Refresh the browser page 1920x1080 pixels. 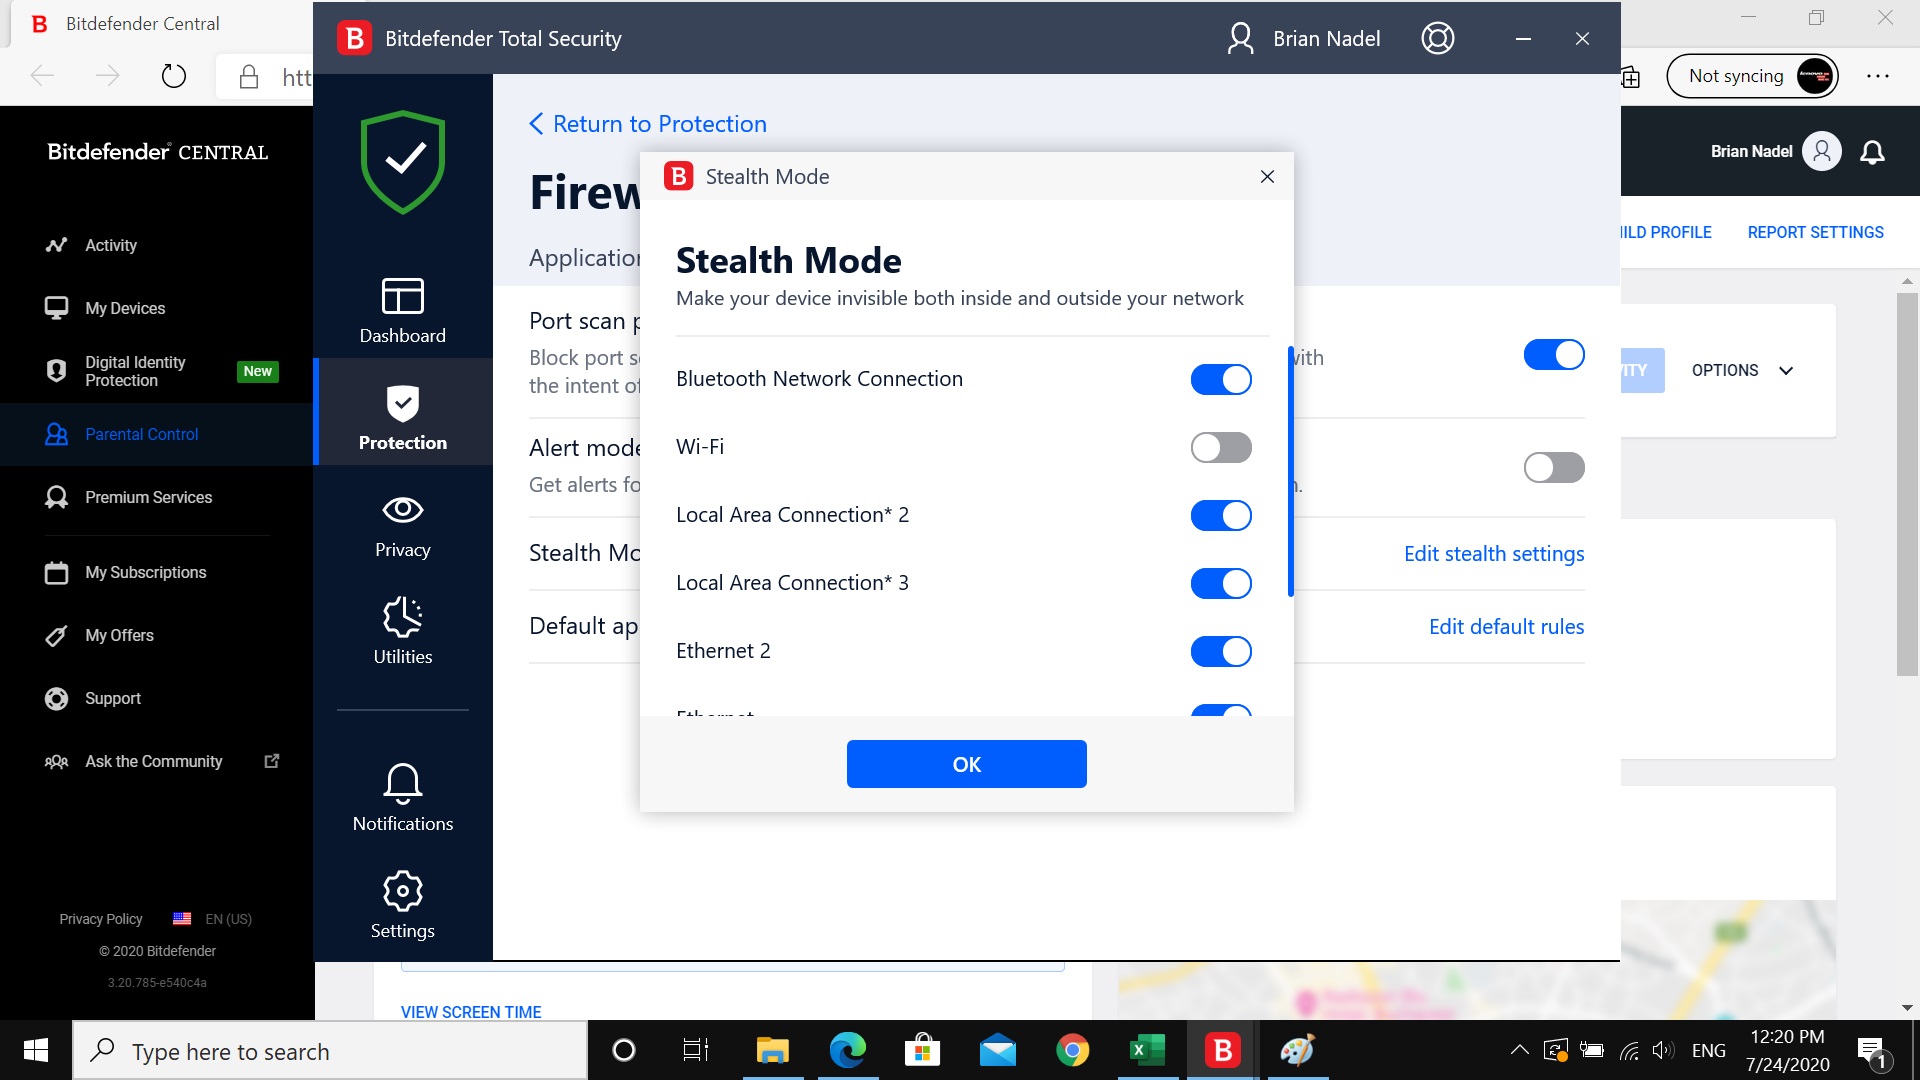(x=173, y=76)
